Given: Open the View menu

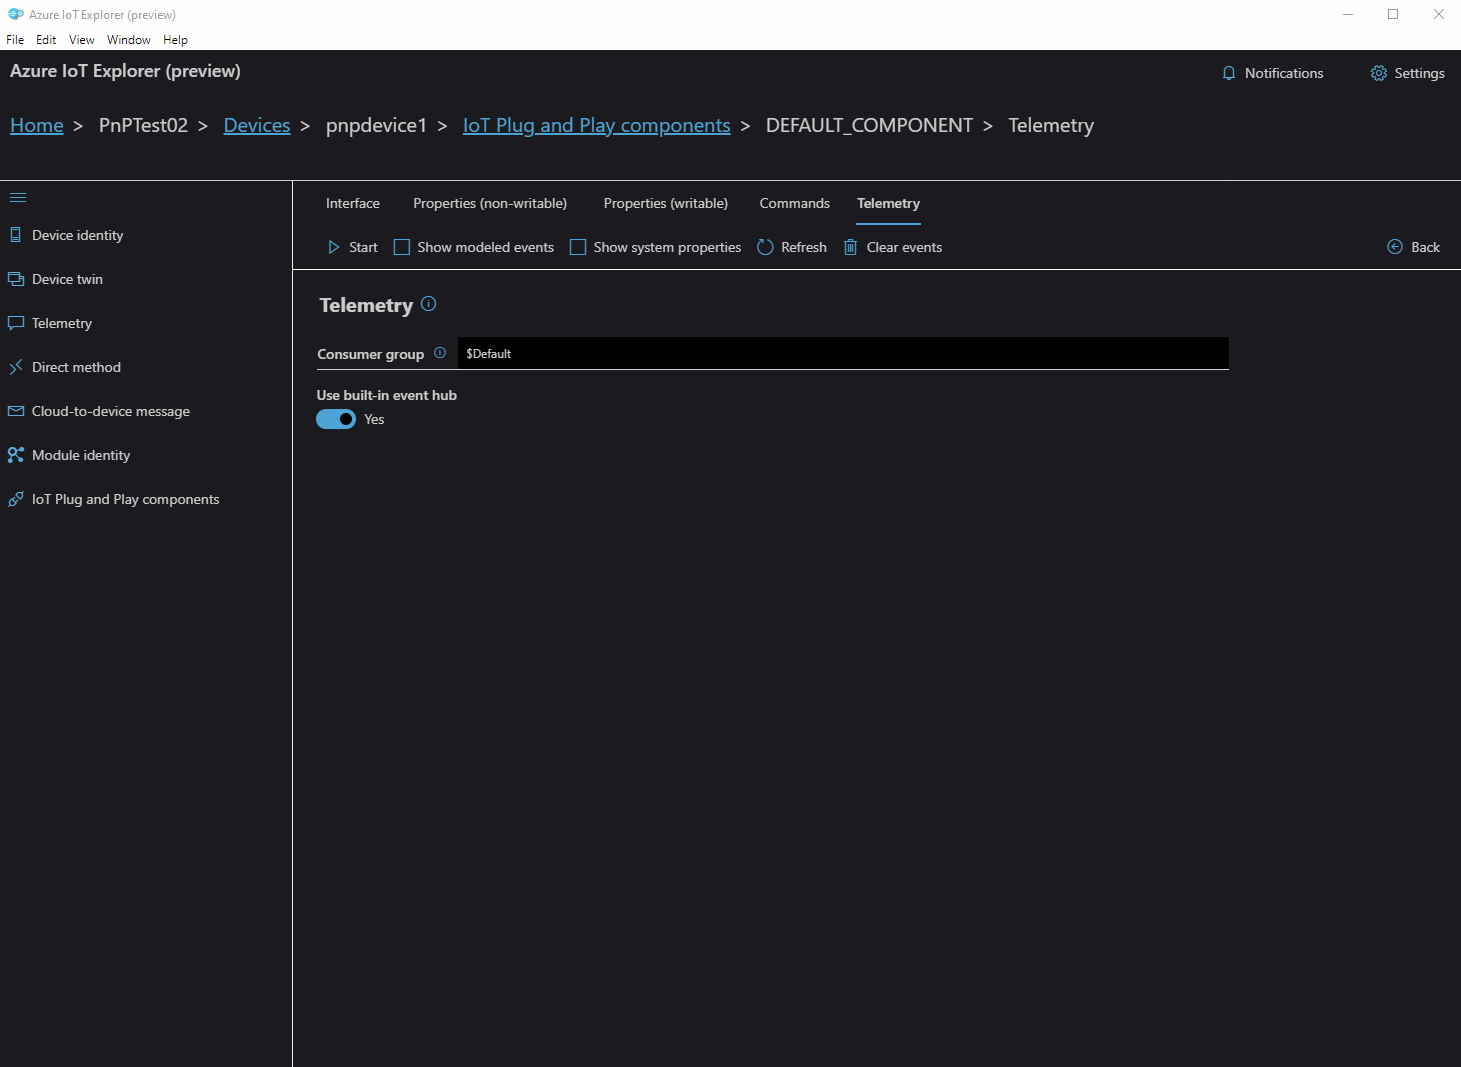Looking at the screenshot, I should pyautogui.click(x=82, y=40).
